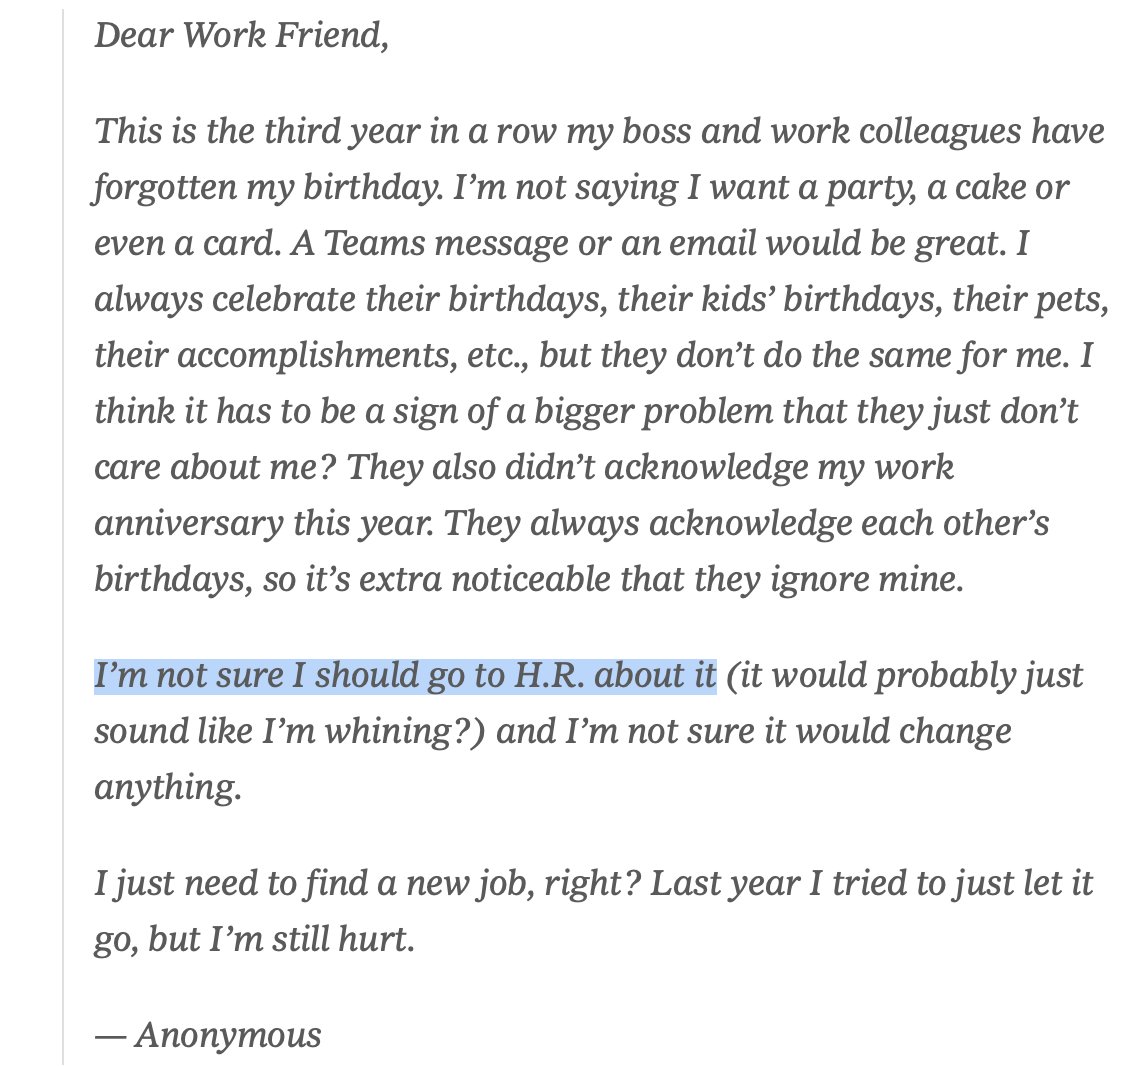The width and height of the screenshot is (1148, 1066).
Task: Click 'probably just' after highlighted text
Action: (x=979, y=675)
